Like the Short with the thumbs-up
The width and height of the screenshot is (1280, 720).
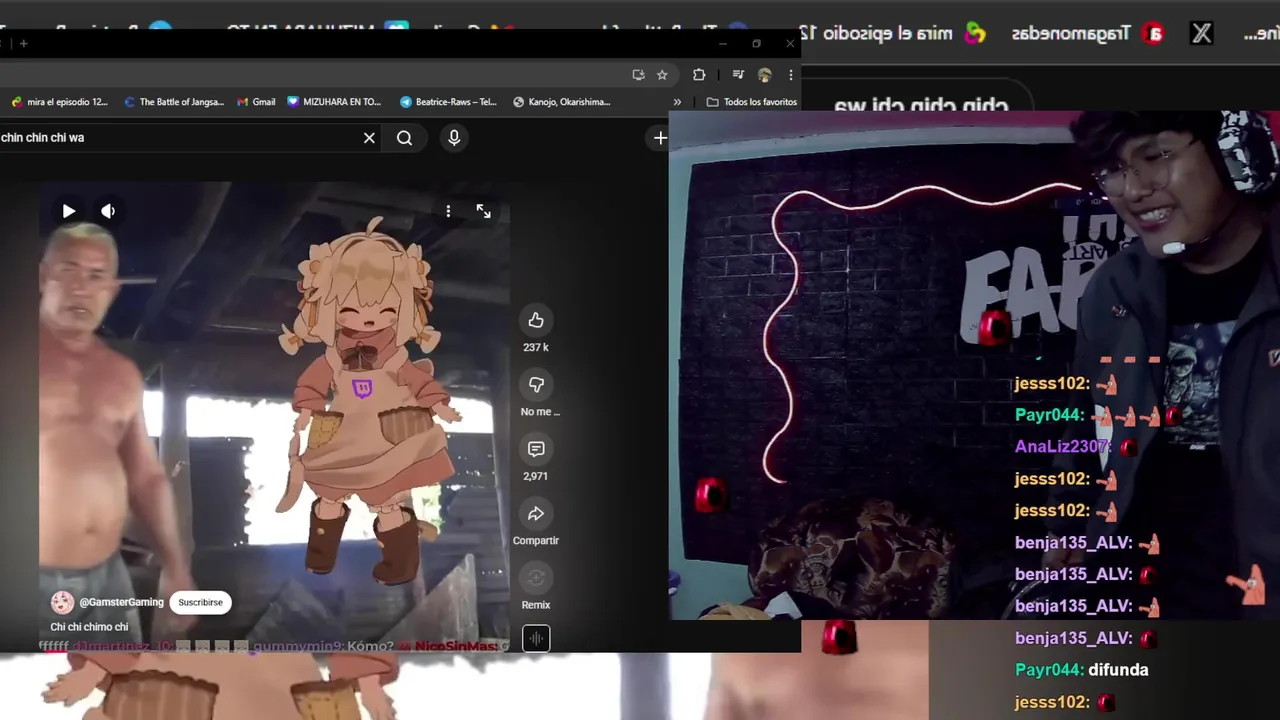coord(536,320)
